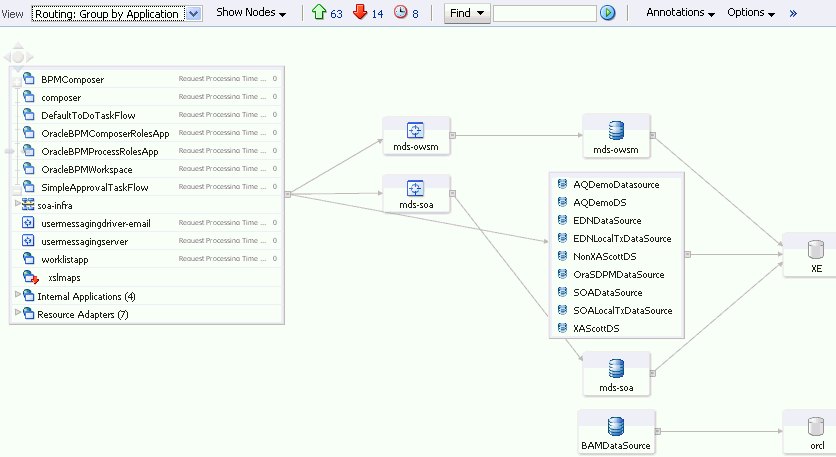Screen dimensions: 836x457
Task: Click the count 8 pending link
Action: click(415, 14)
